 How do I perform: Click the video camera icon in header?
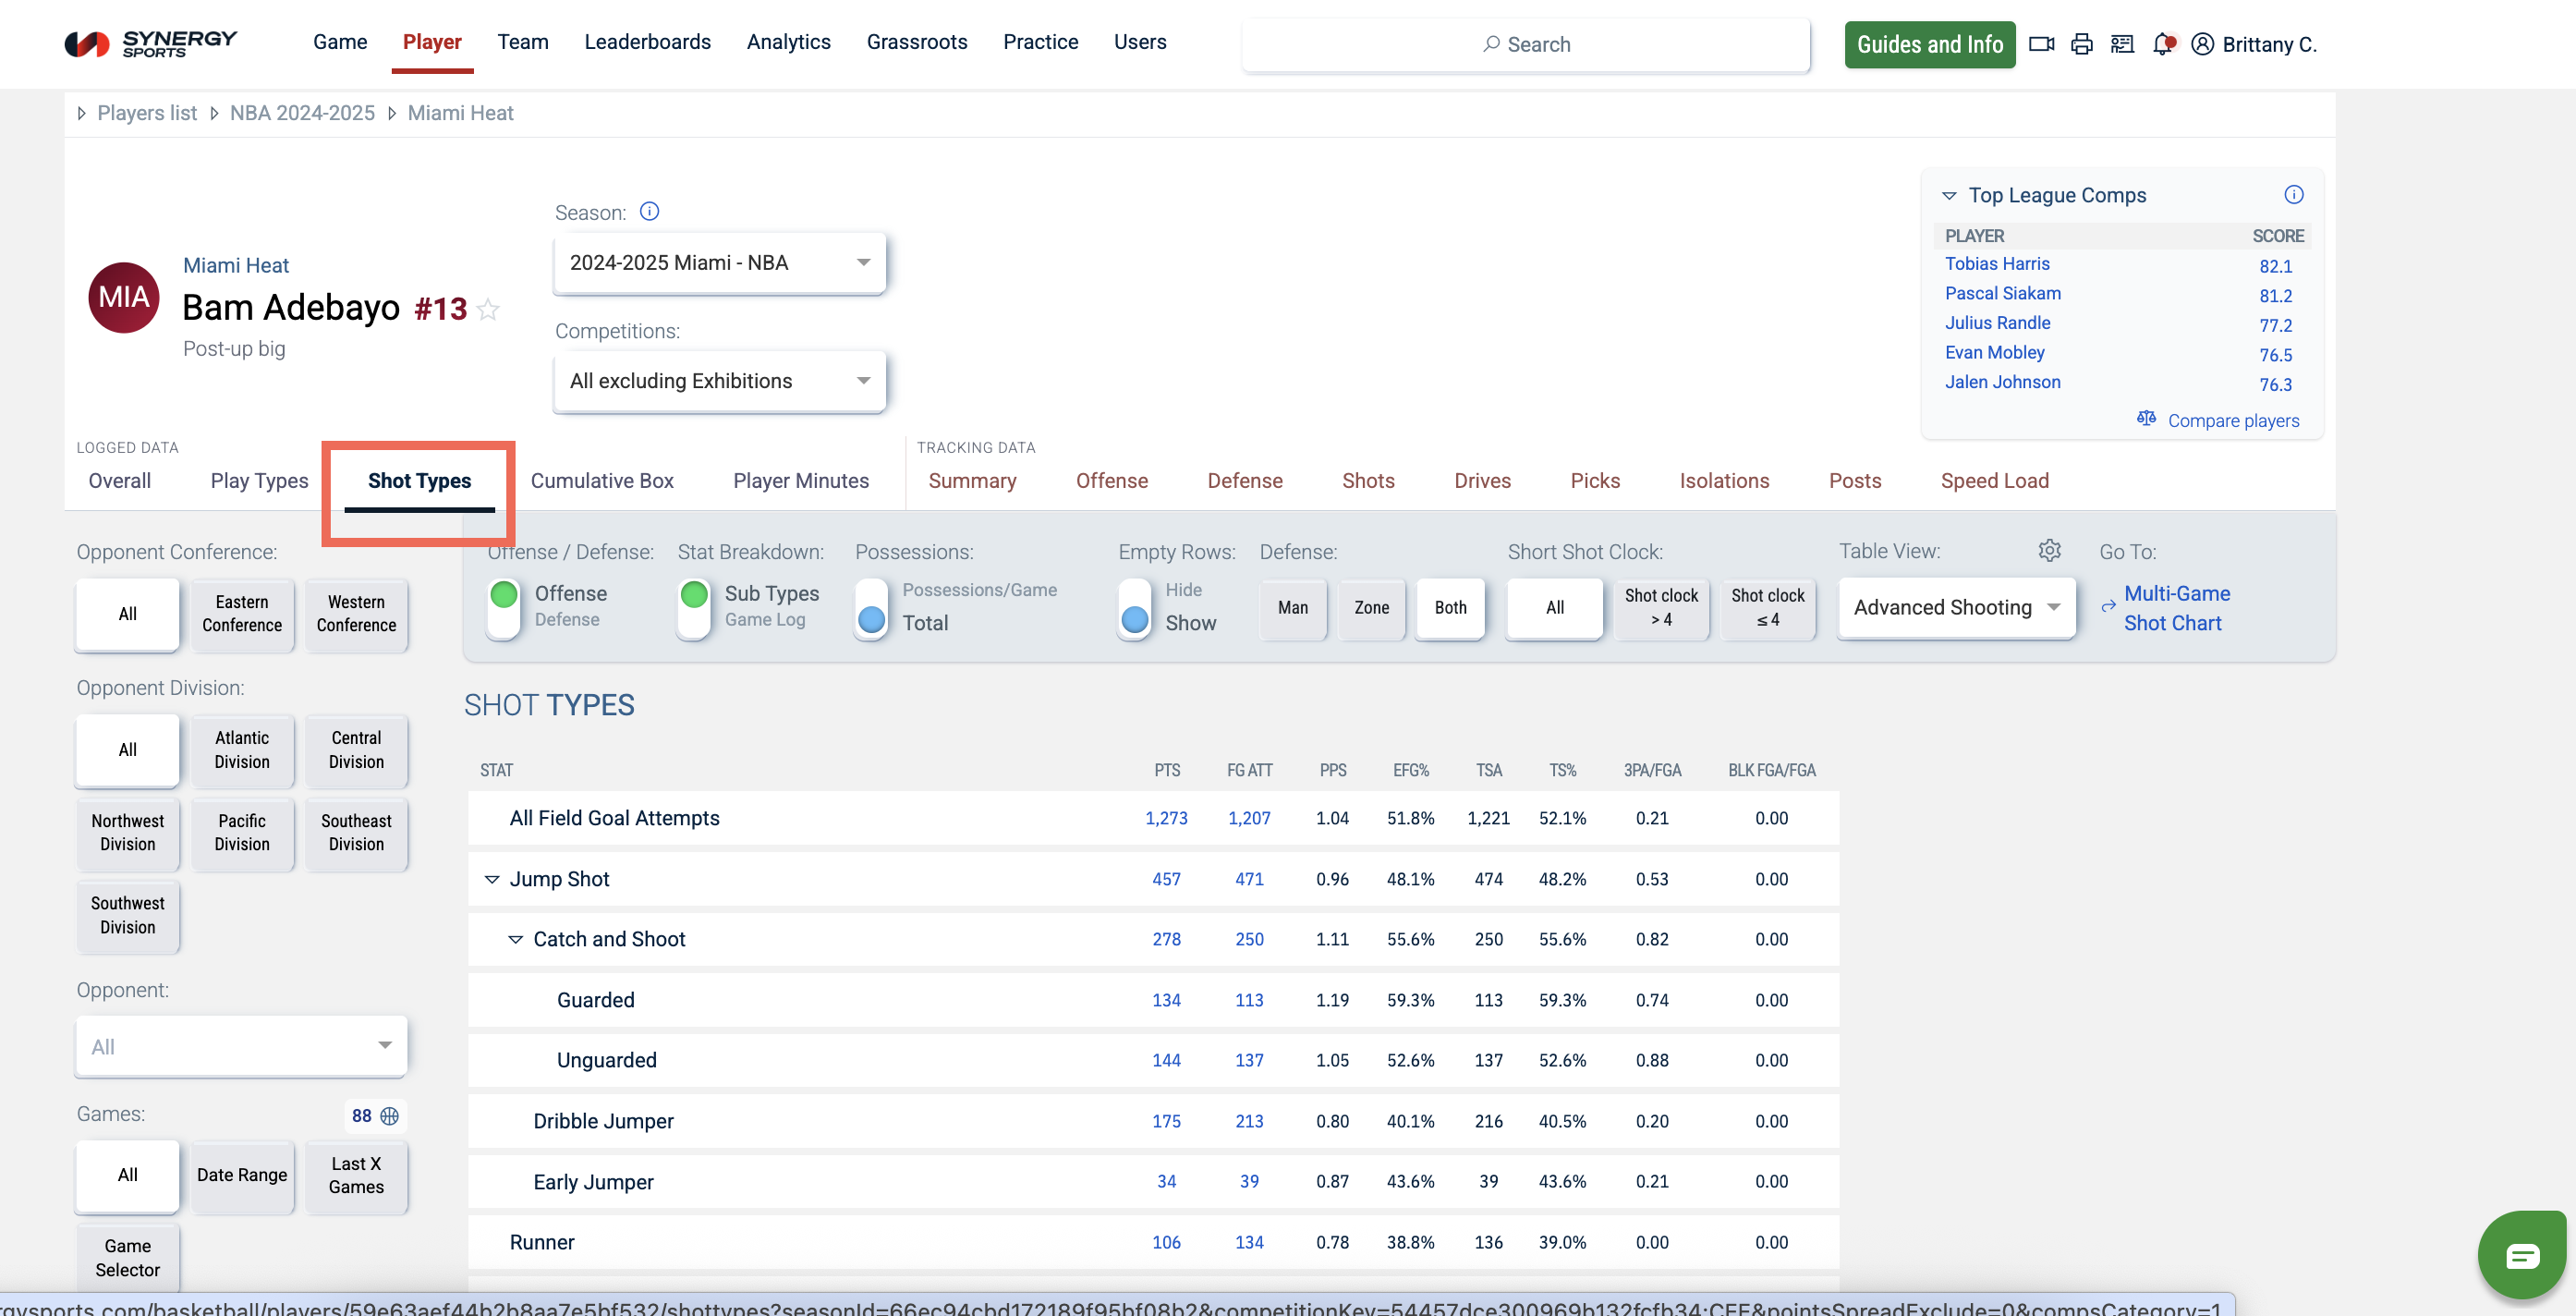pos(2041,44)
